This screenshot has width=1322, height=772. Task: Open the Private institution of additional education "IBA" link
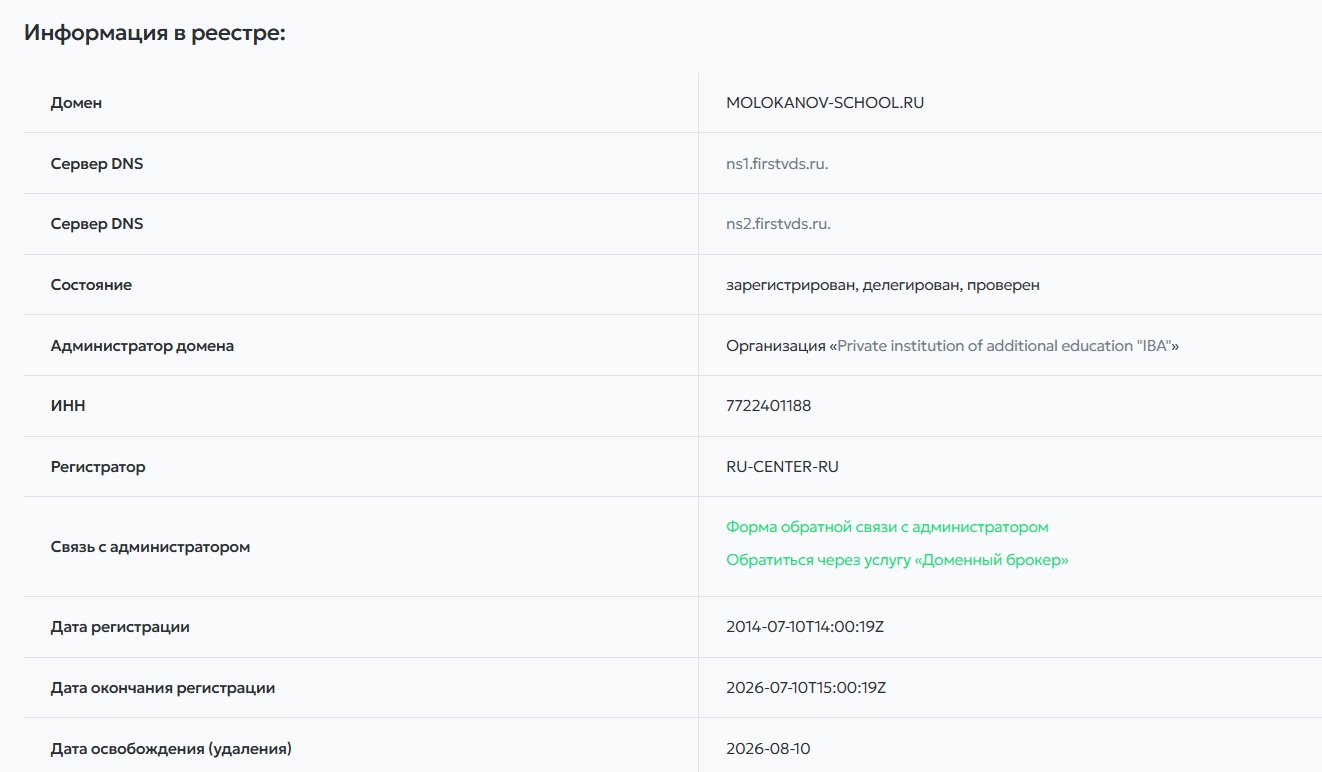[1004, 346]
